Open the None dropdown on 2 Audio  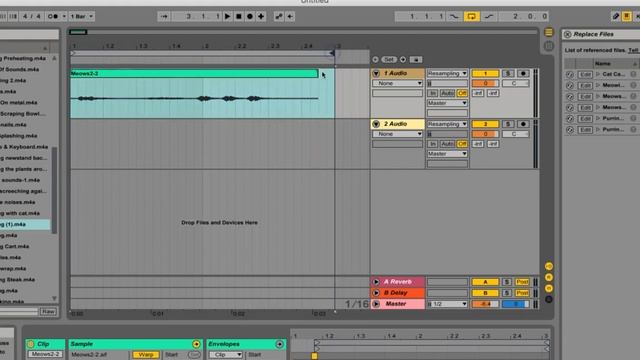[397, 134]
